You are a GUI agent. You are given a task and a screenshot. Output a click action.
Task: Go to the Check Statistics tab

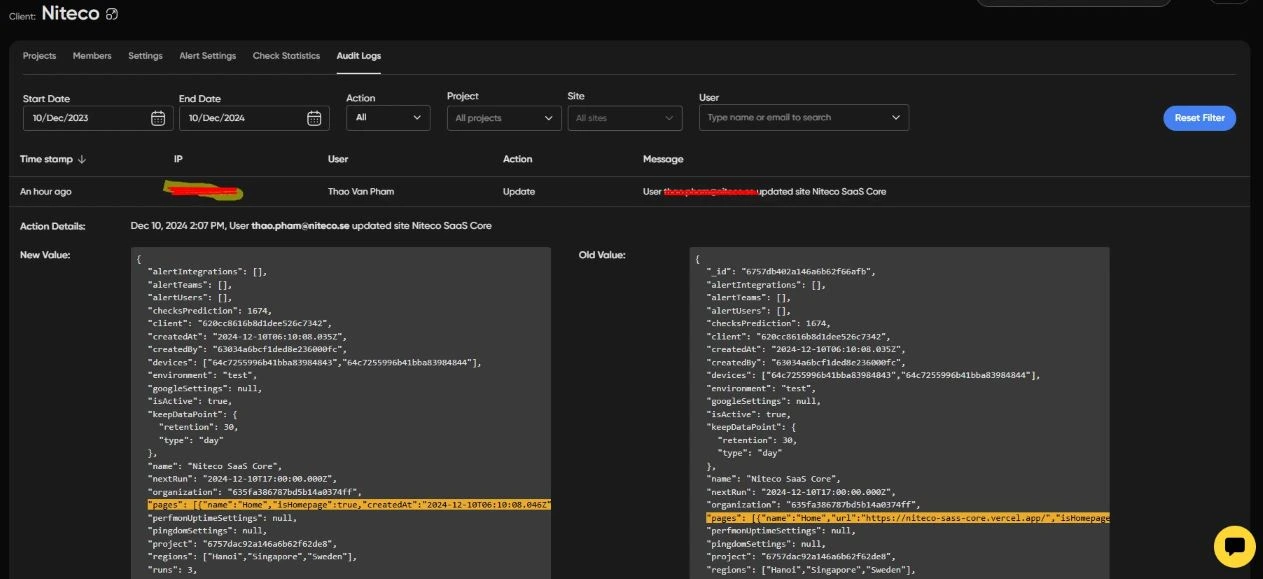click(286, 56)
